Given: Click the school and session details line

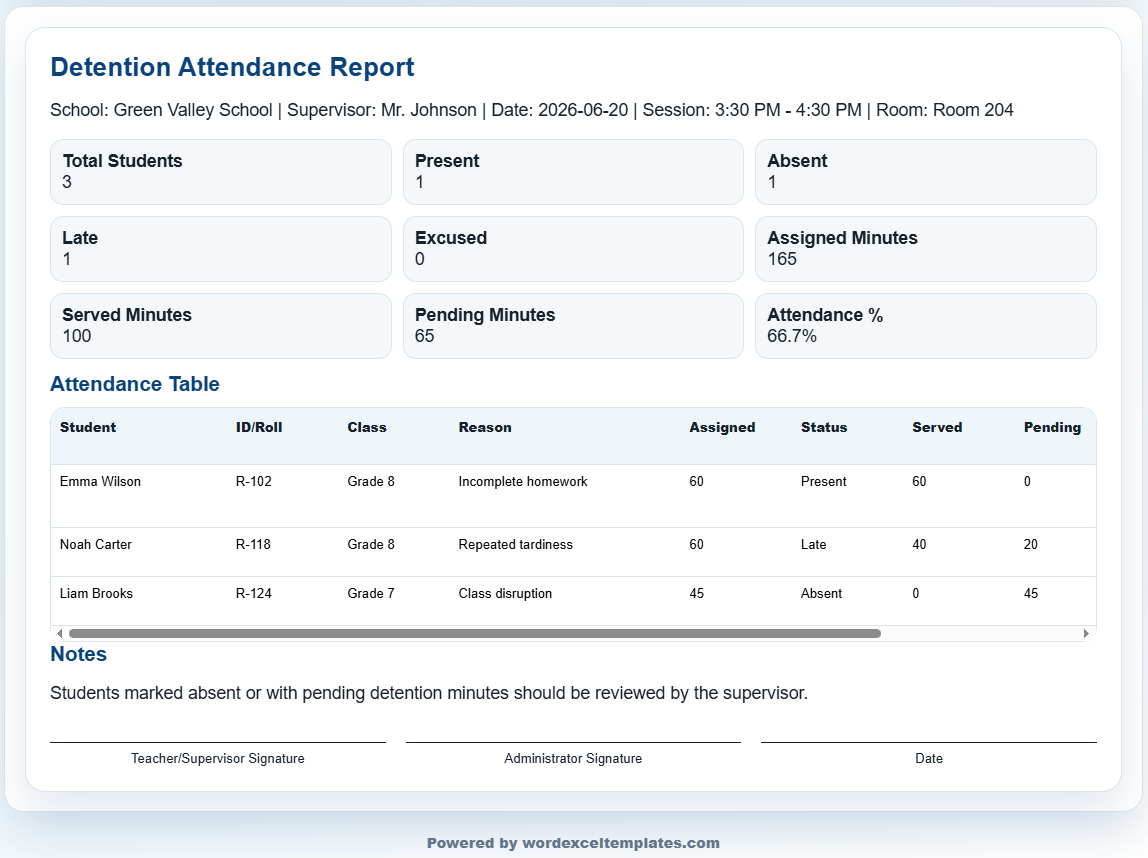Looking at the screenshot, I should tap(532, 110).
